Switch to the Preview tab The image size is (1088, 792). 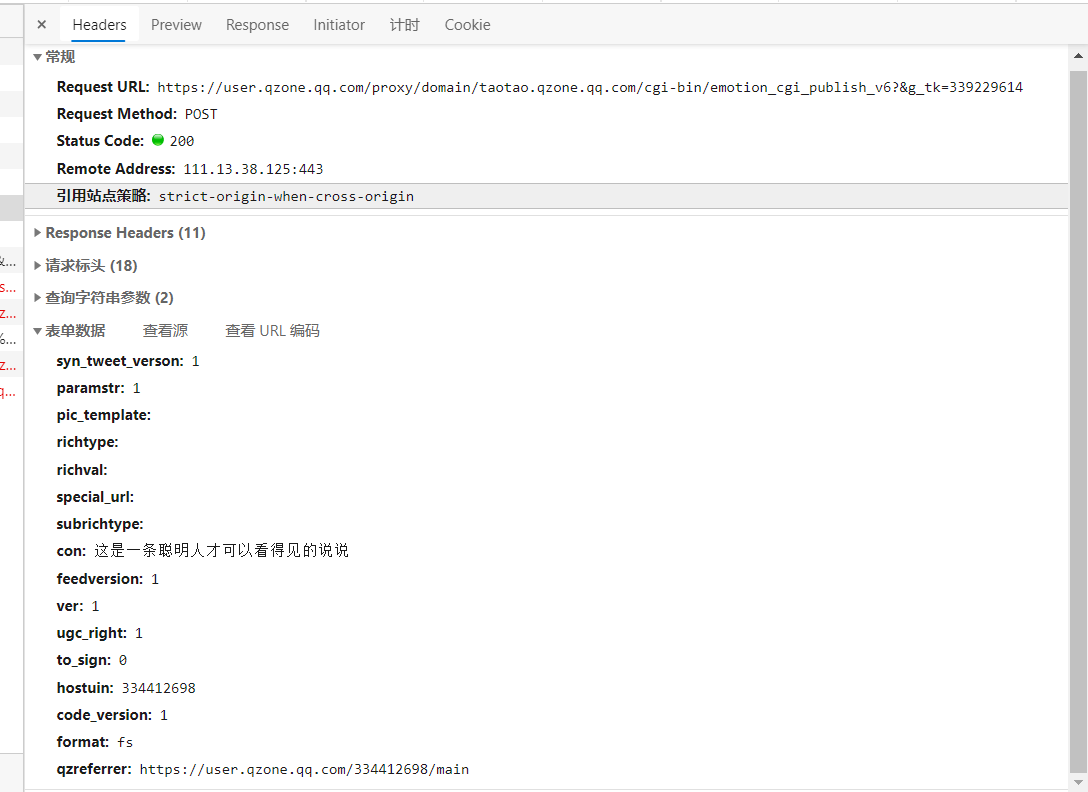coord(176,25)
